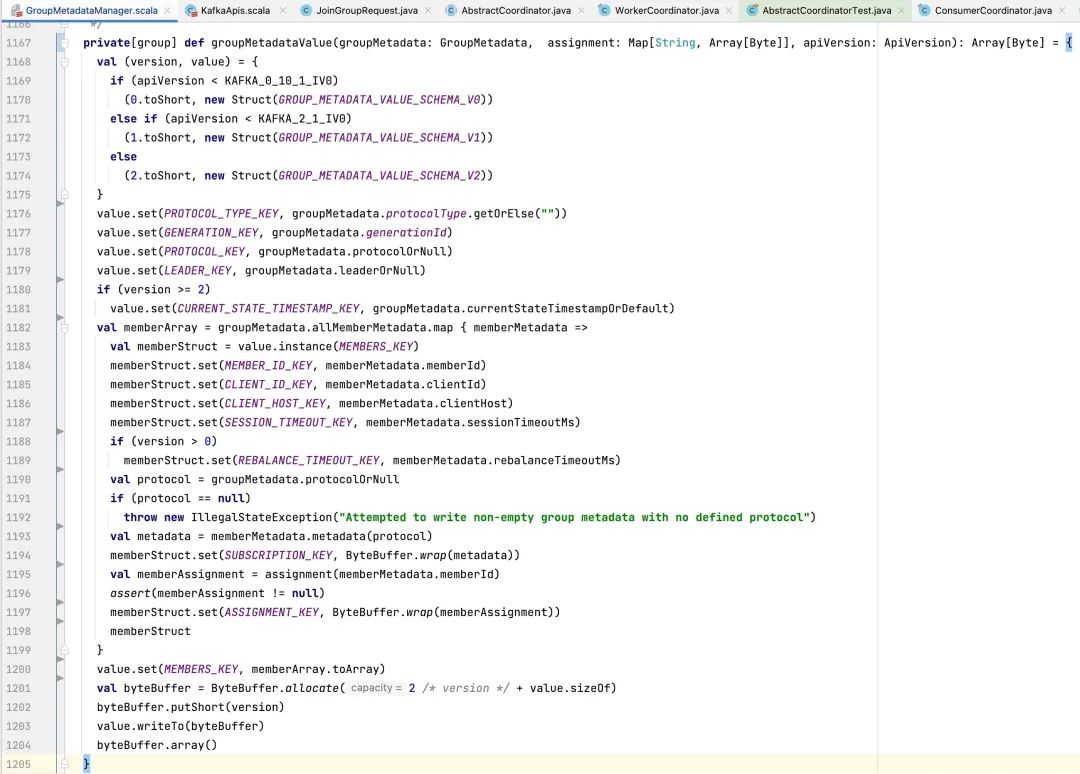
Task: Close the WorkerCoordinator.java tab
Action: [x=729, y=10]
